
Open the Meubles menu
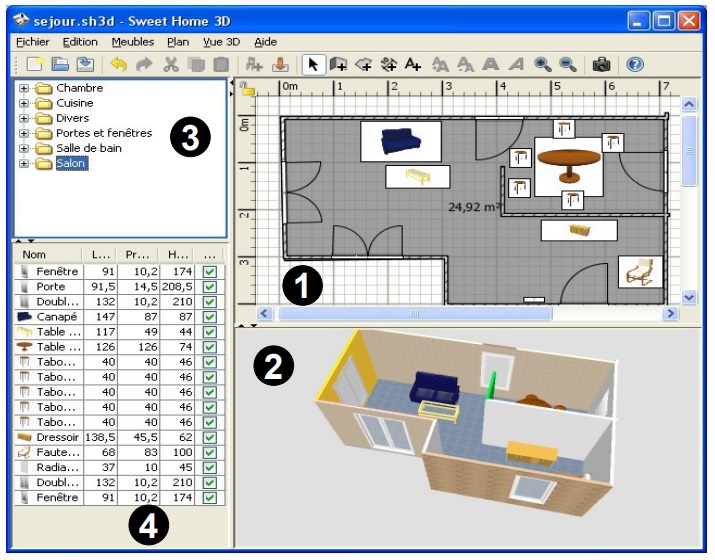click(133, 42)
